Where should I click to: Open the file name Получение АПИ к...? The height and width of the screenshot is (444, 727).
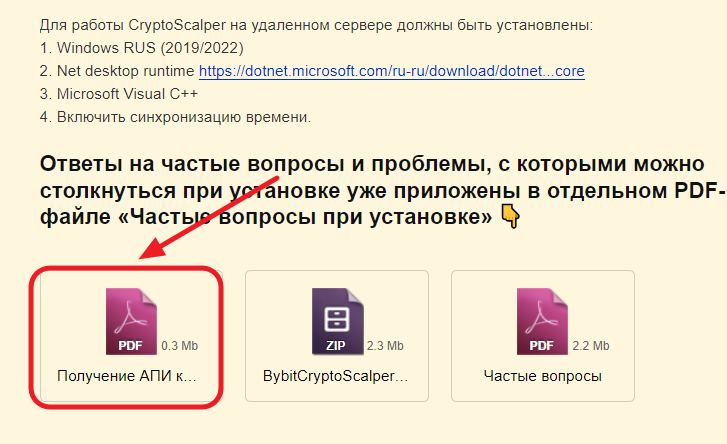(127, 376)
